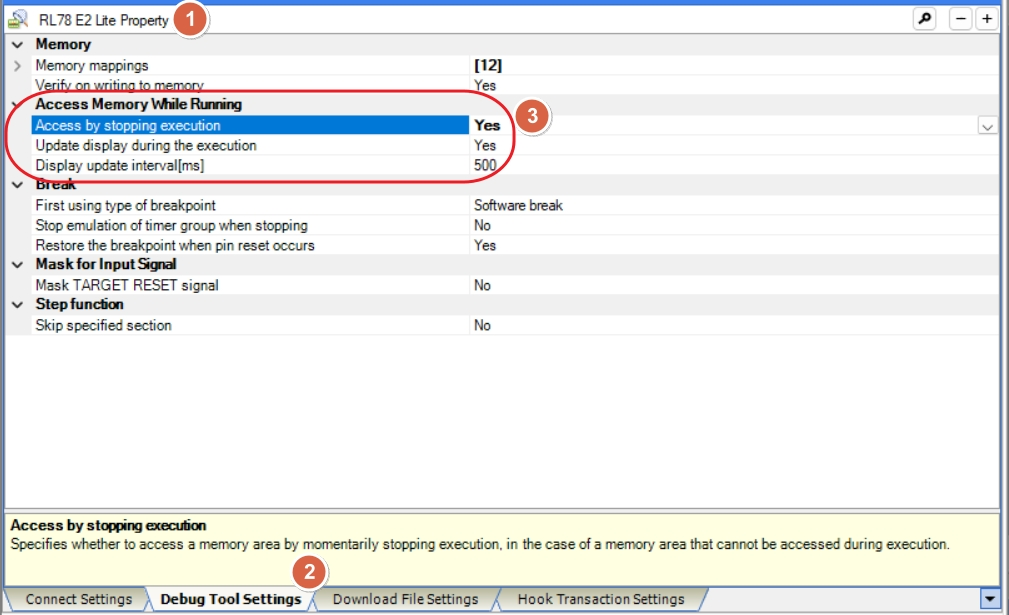Expand the Memory mappings row
This screenshot has width=1009, height=615.
(17, 66)
